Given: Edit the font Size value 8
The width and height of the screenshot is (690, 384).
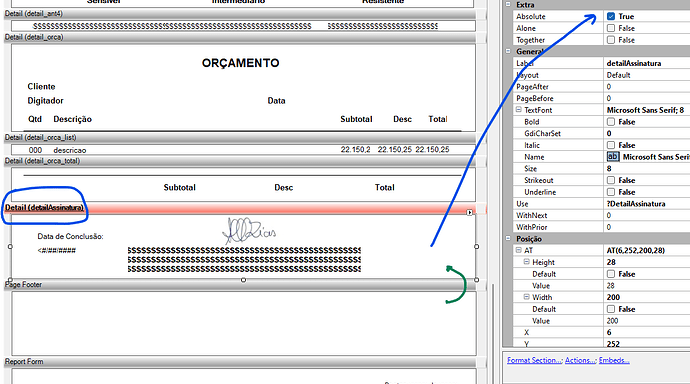Looking at the screenshot, I should coord(647,168).
